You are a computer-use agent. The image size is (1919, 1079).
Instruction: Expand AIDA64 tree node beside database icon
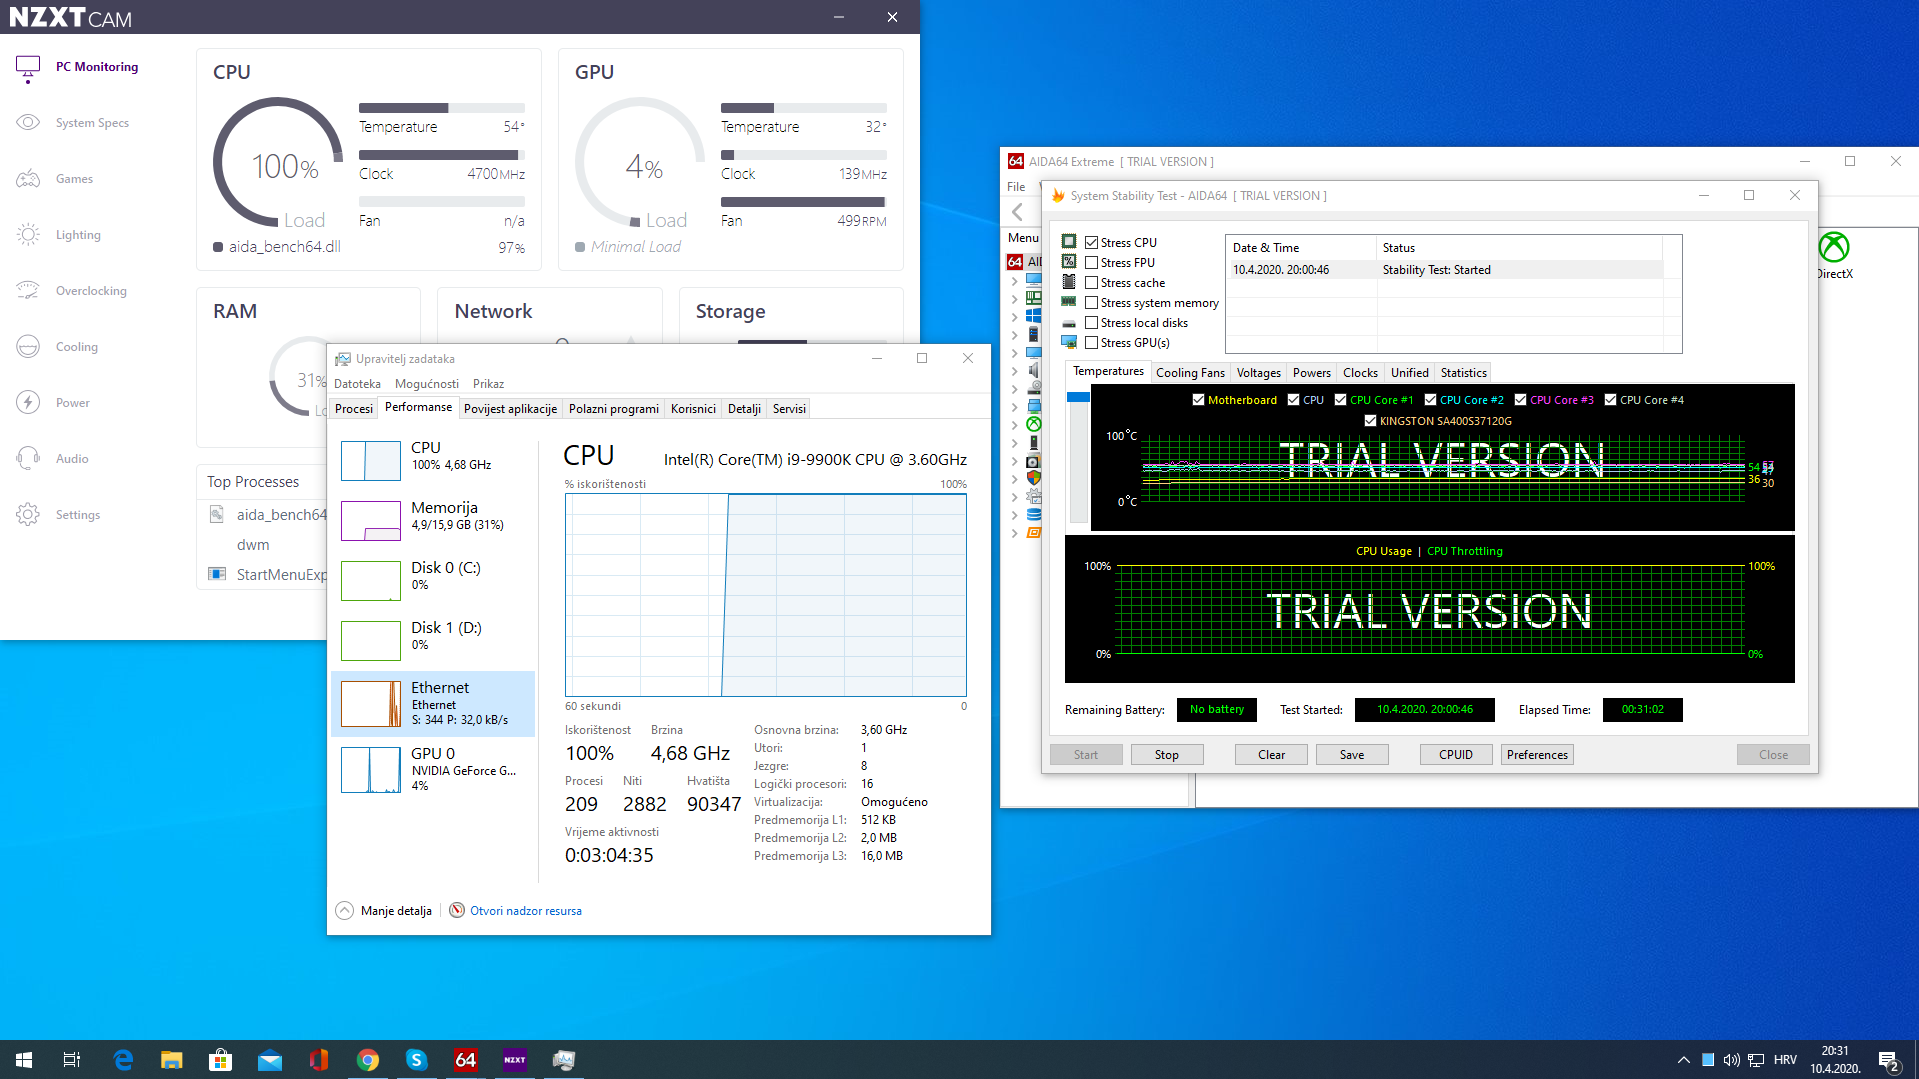coord(1014,515)
